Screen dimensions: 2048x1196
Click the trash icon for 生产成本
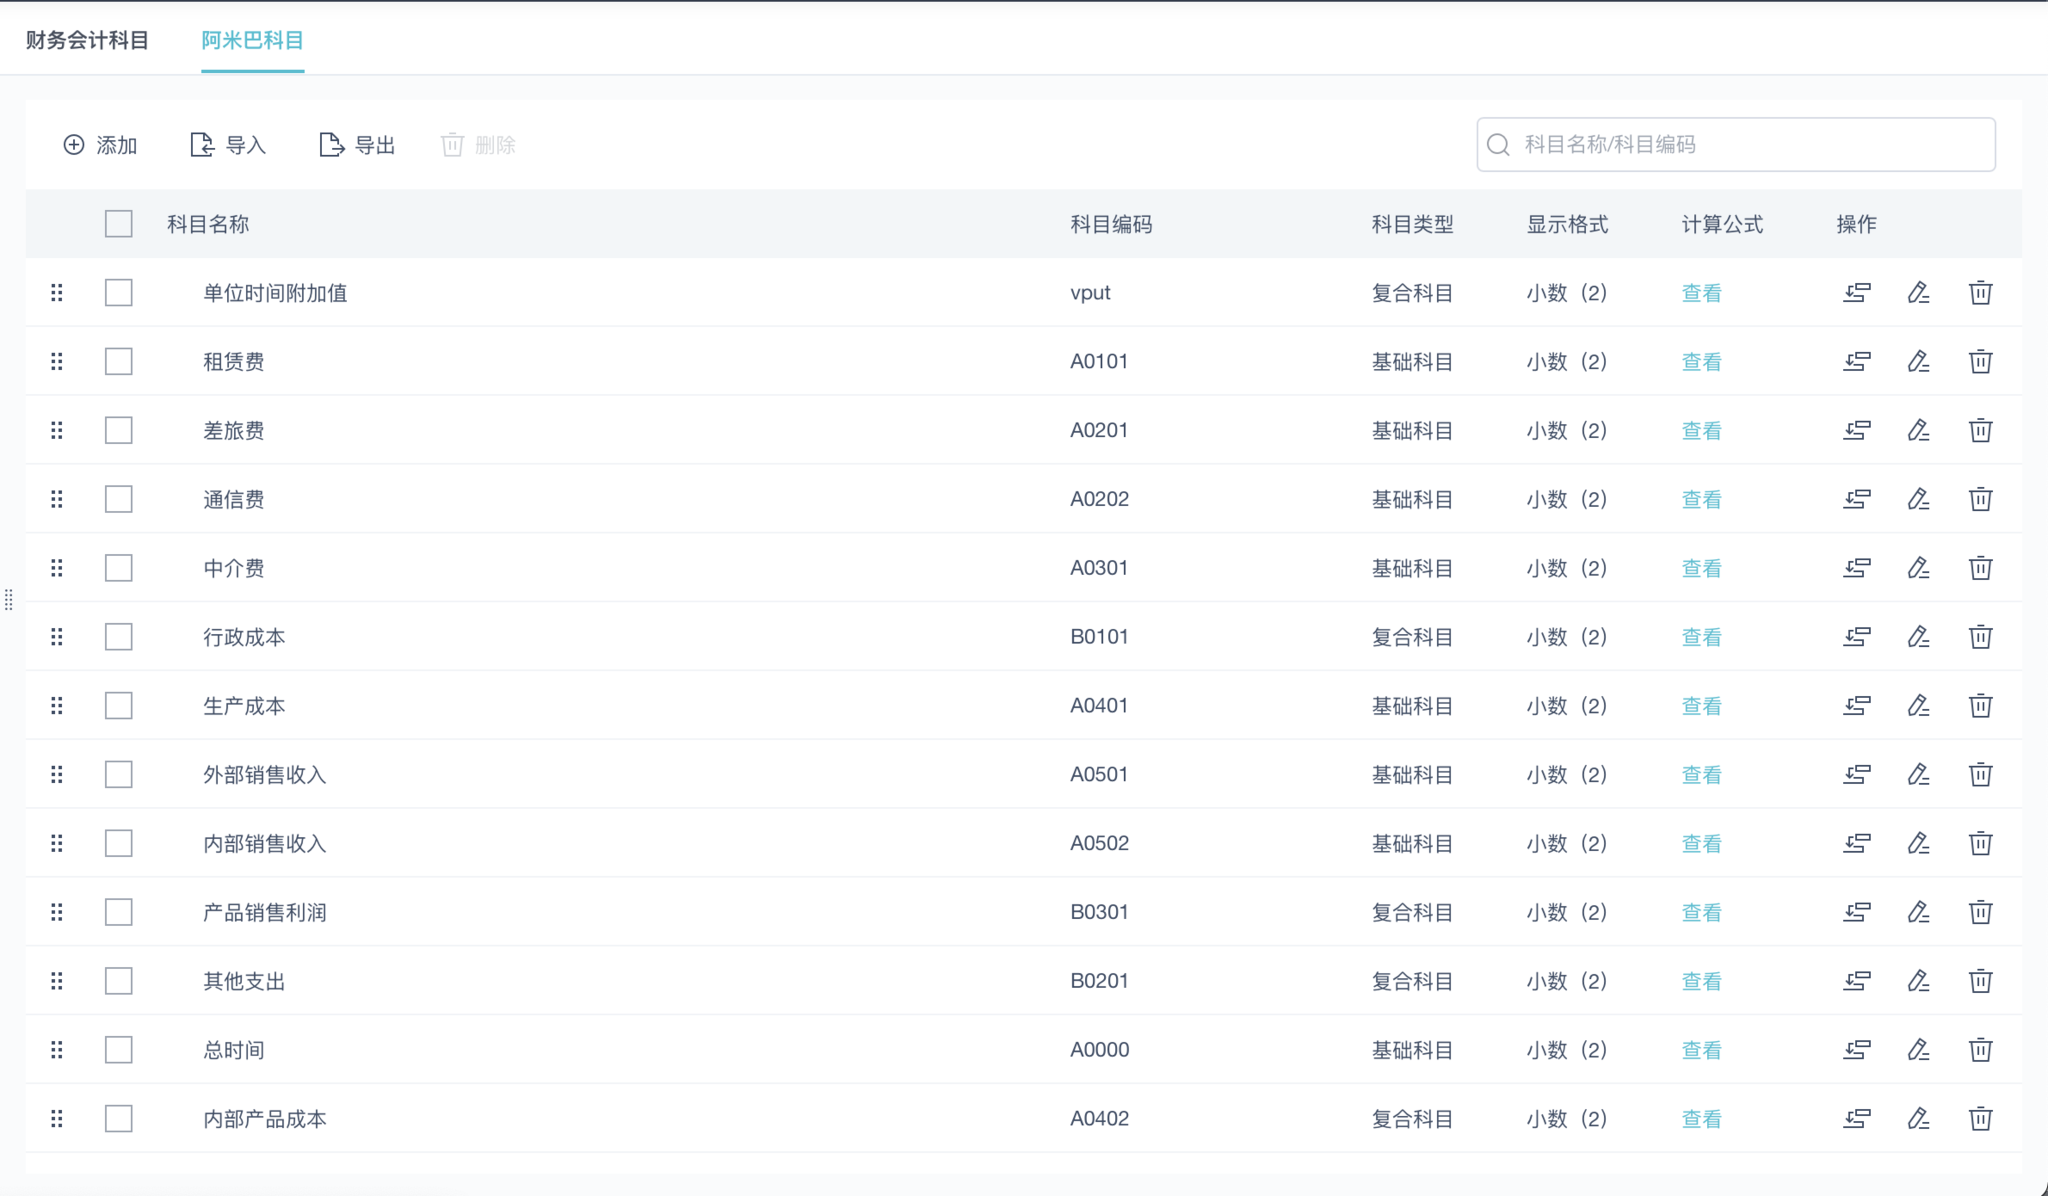pos(1980,706)
